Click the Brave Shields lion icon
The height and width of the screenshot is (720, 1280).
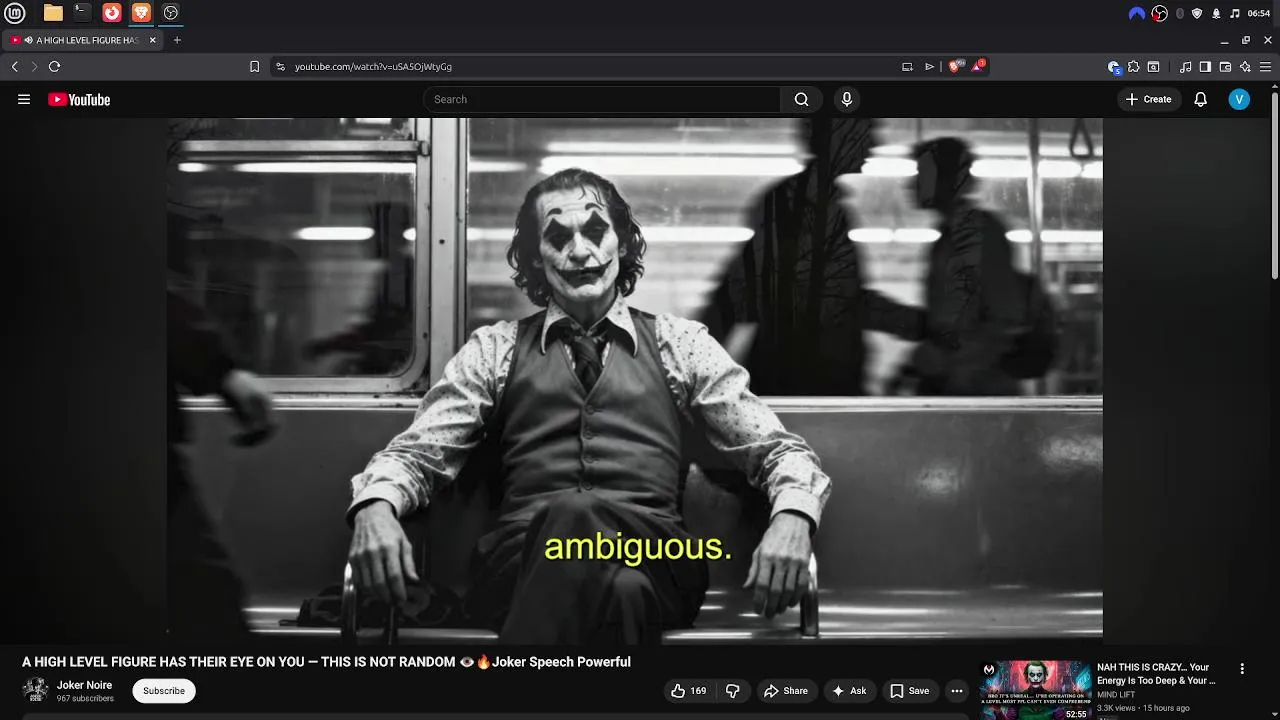click(x=956, y=66)
